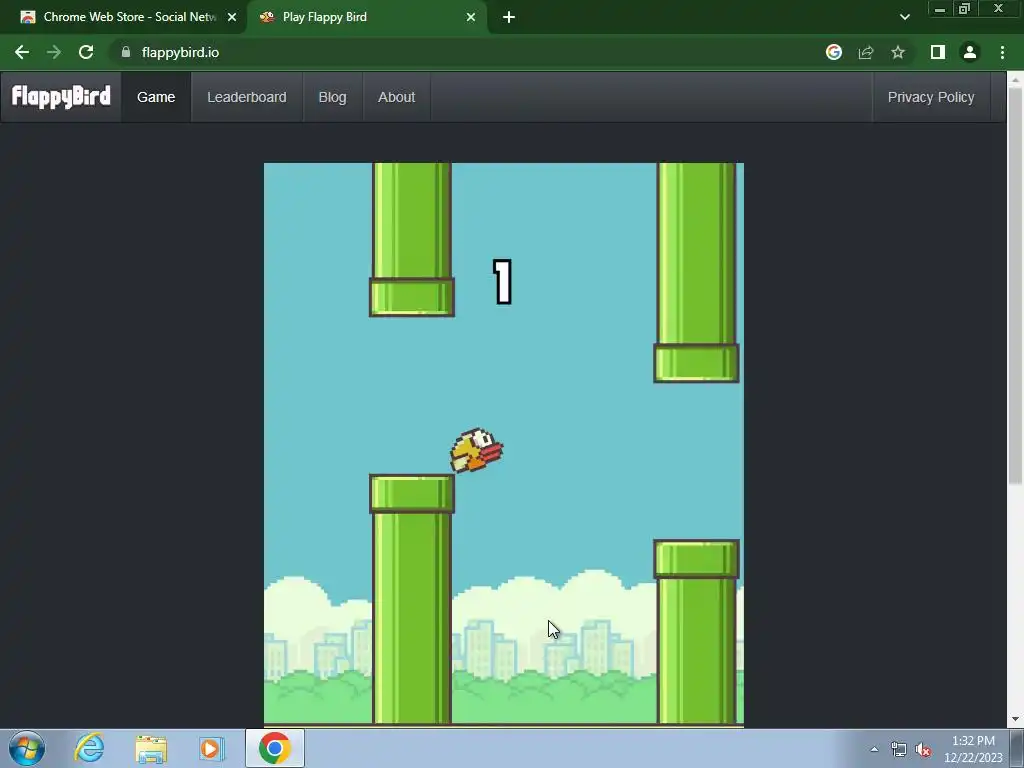
Task: Click the share page icon
Action: point(866,52)
